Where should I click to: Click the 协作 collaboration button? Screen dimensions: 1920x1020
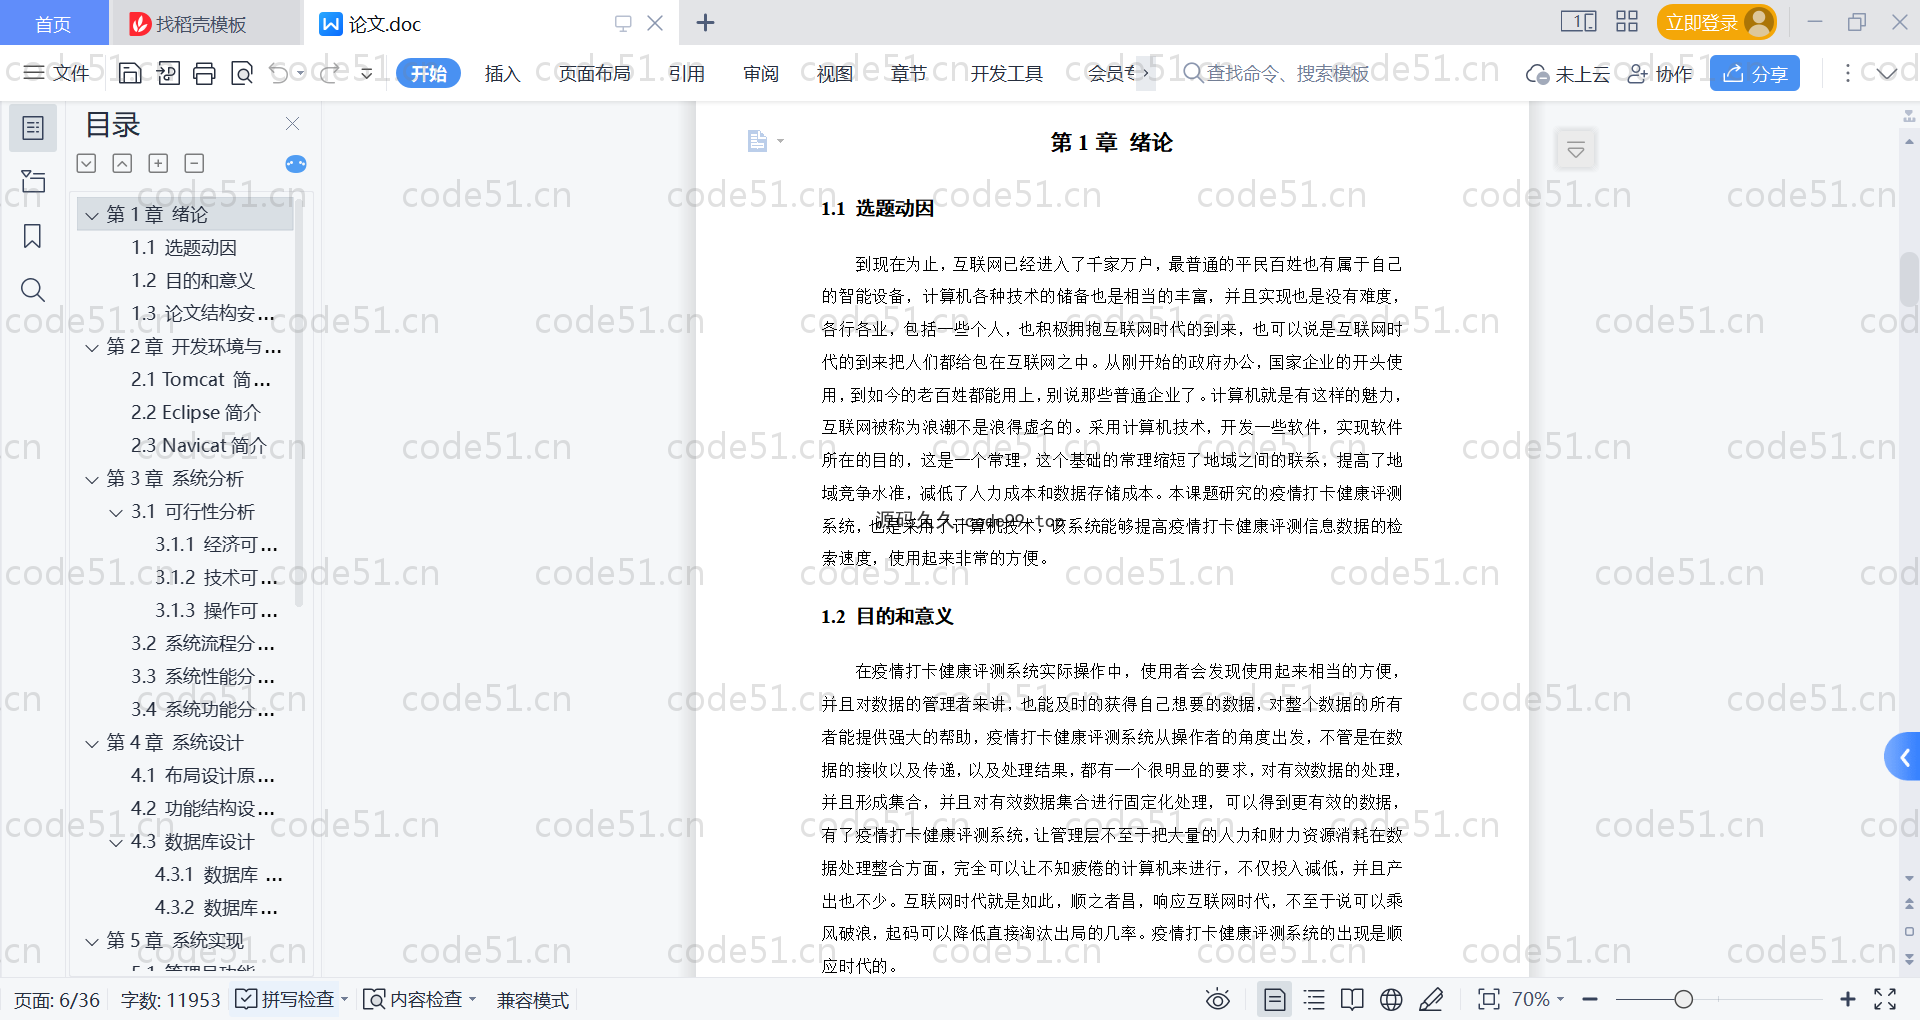tap(1660, 73)
